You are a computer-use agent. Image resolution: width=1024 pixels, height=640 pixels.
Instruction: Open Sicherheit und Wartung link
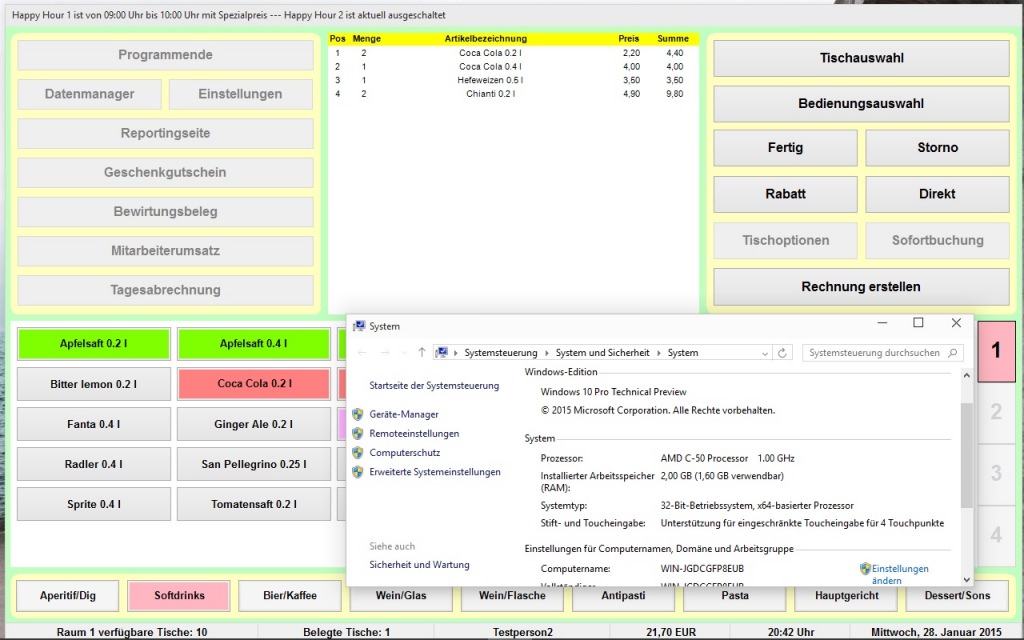[x=419, y=564]
